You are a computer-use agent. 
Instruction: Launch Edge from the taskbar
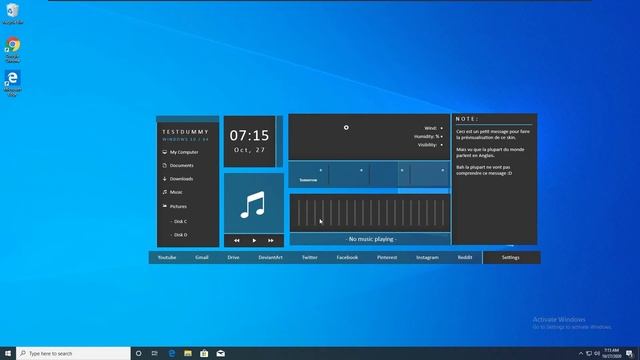[172, 353]
